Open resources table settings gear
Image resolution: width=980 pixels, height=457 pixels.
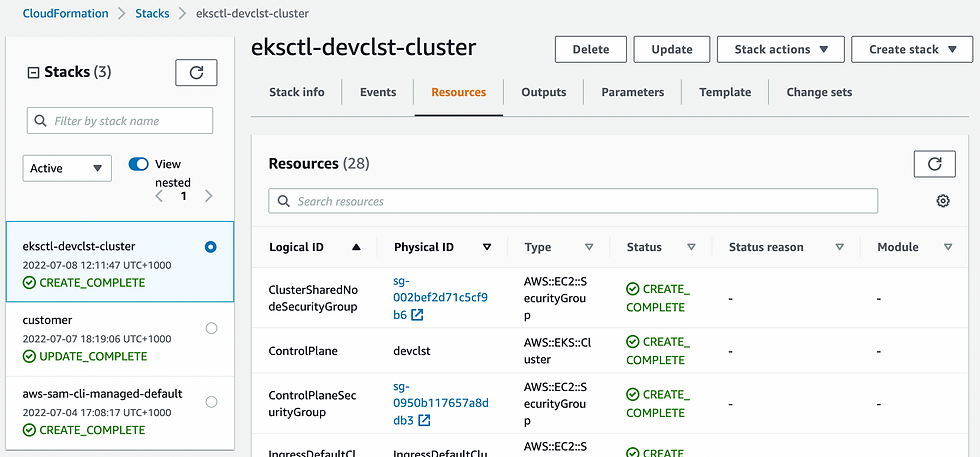pyautogui.click(x=942, y=201)
